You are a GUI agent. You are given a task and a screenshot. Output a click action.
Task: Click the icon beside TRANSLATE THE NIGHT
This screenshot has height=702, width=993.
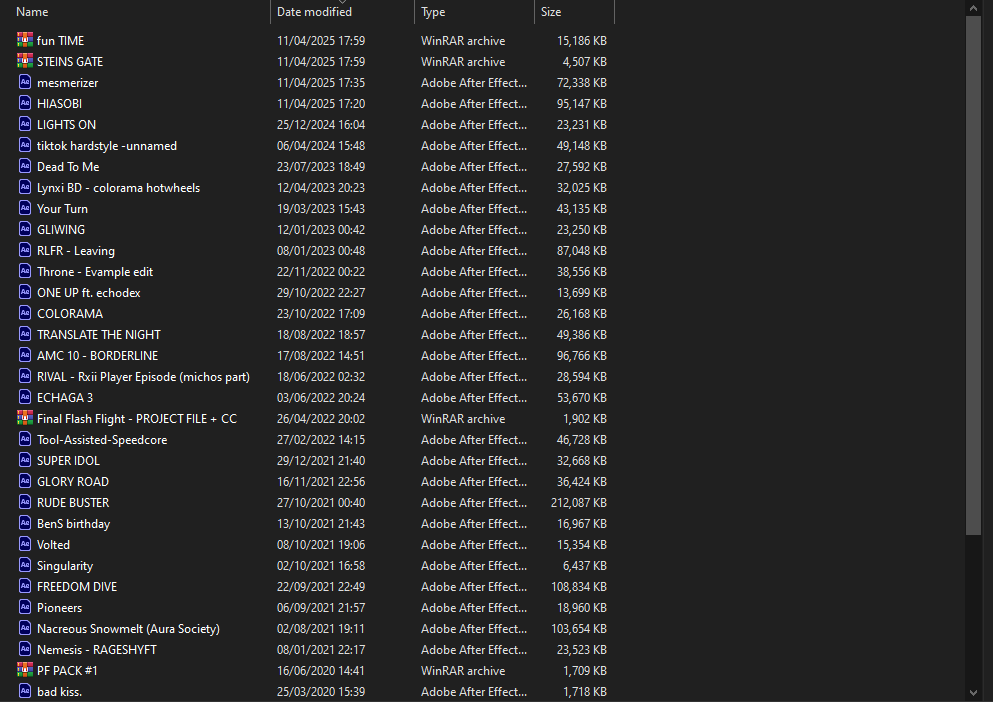click(x=25, y=334)
